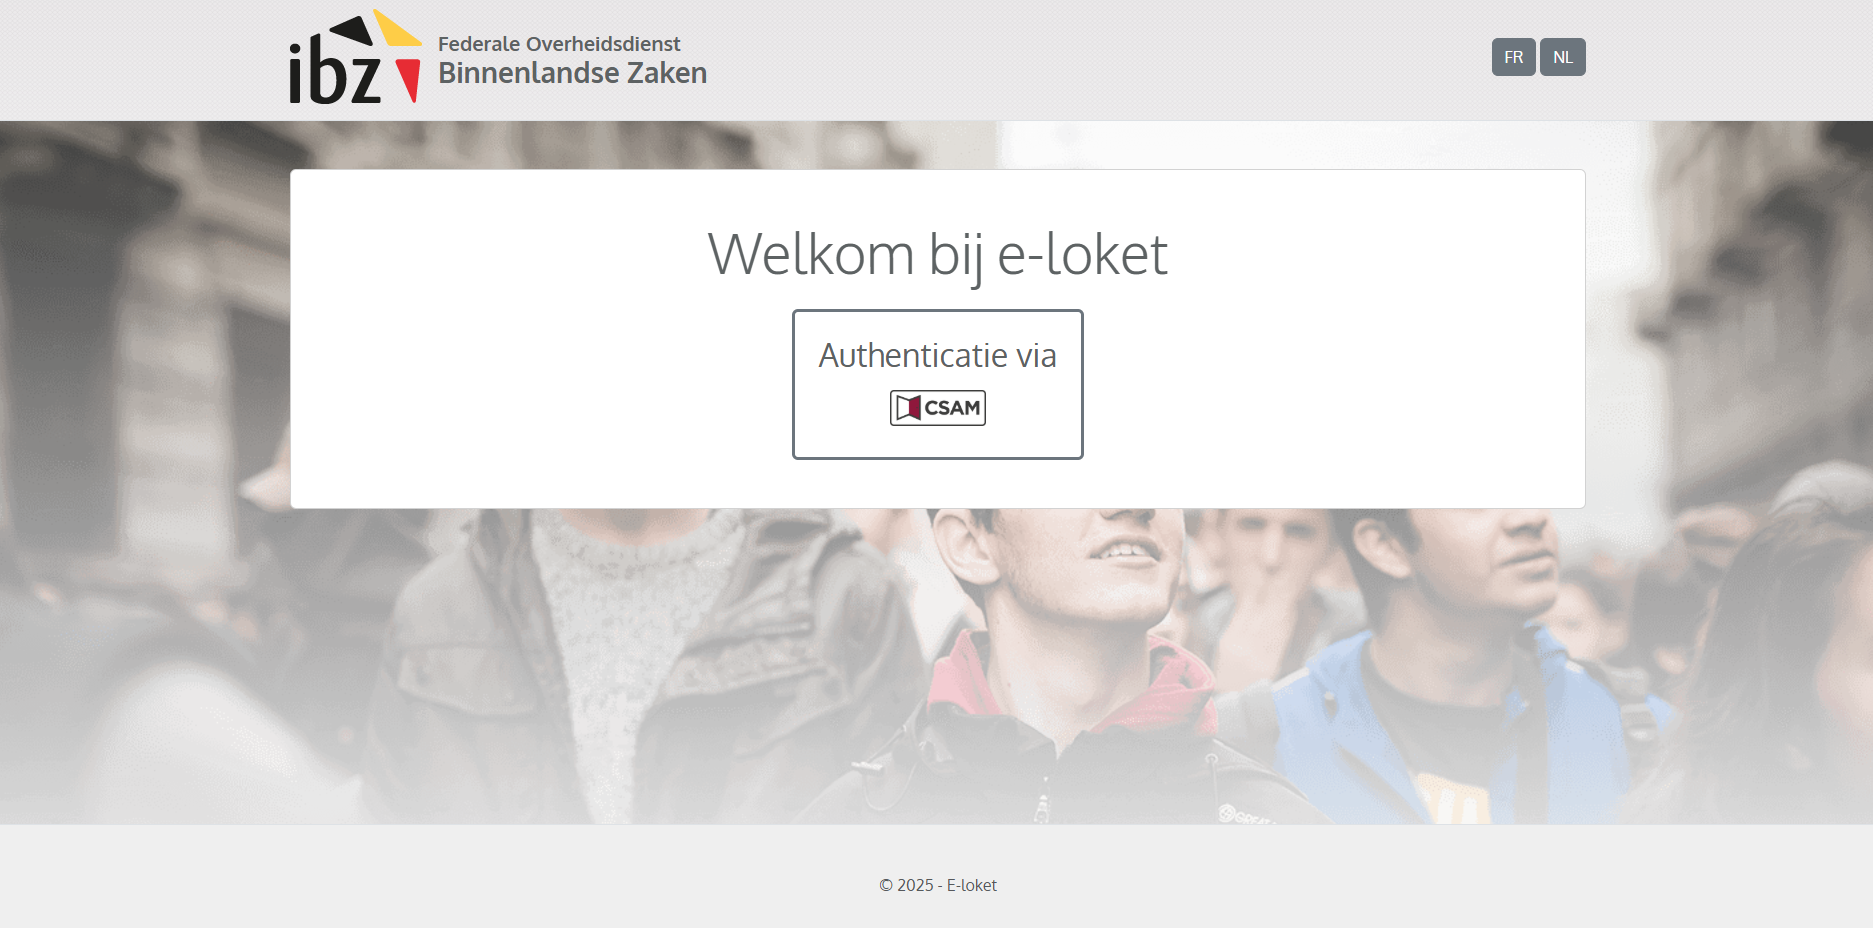Switch language to French with FR
1873x928 pixels.
coord(1514,57)
